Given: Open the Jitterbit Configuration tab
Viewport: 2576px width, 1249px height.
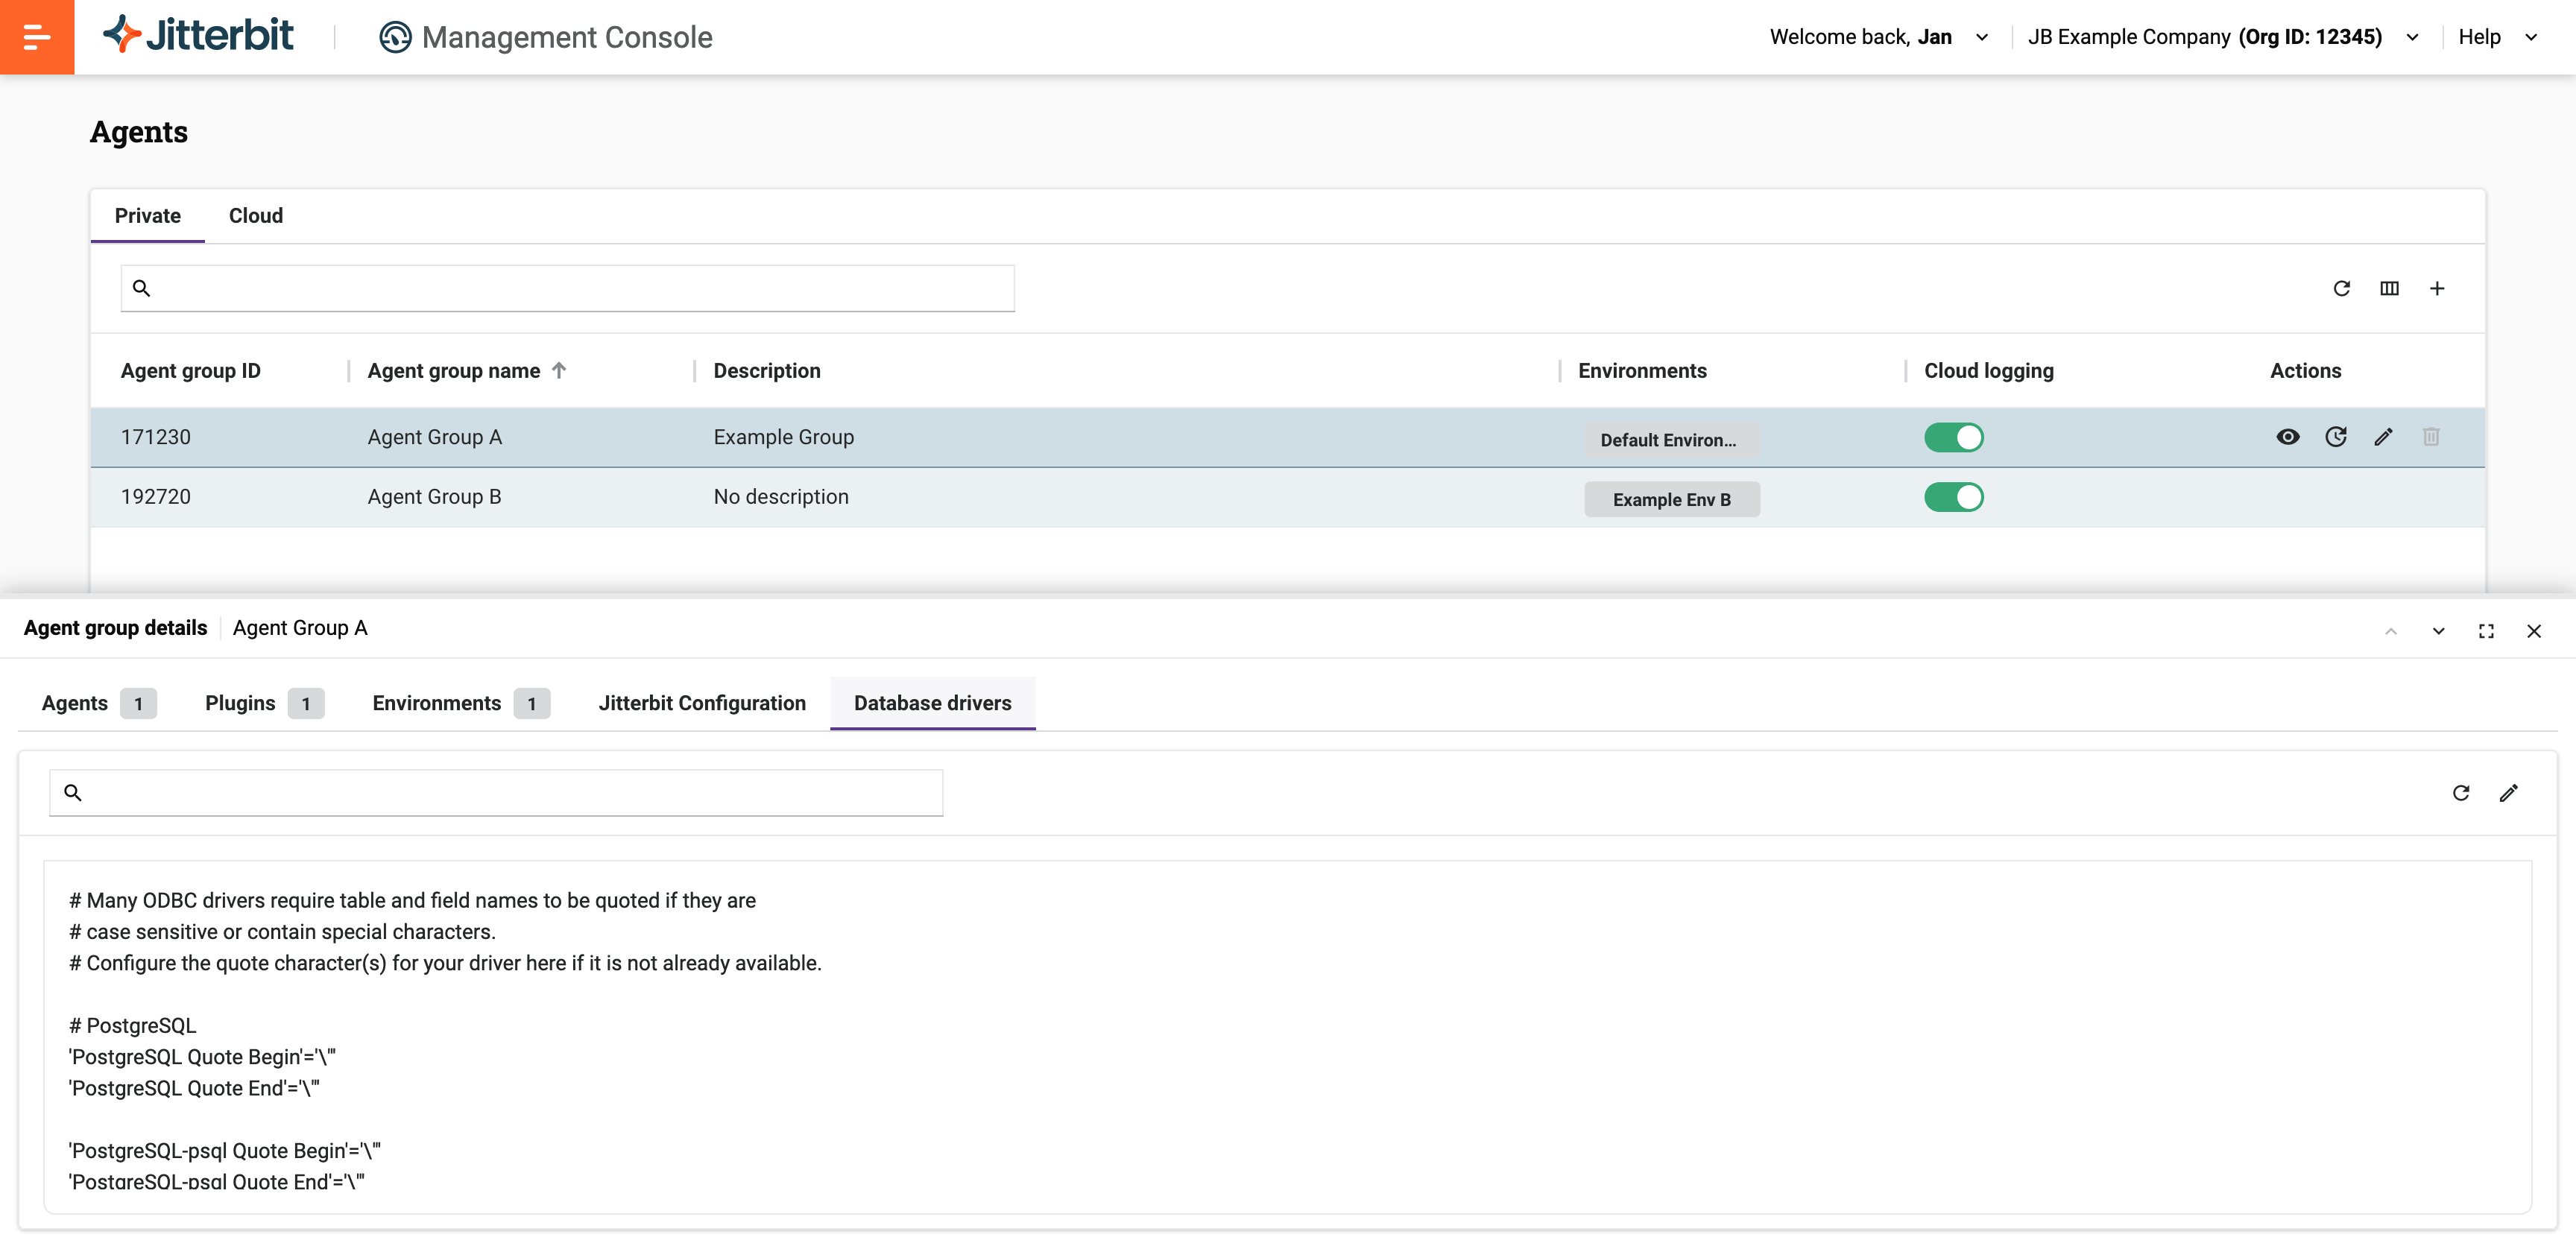Looking at the screenshot, I should tap(702, 703).
